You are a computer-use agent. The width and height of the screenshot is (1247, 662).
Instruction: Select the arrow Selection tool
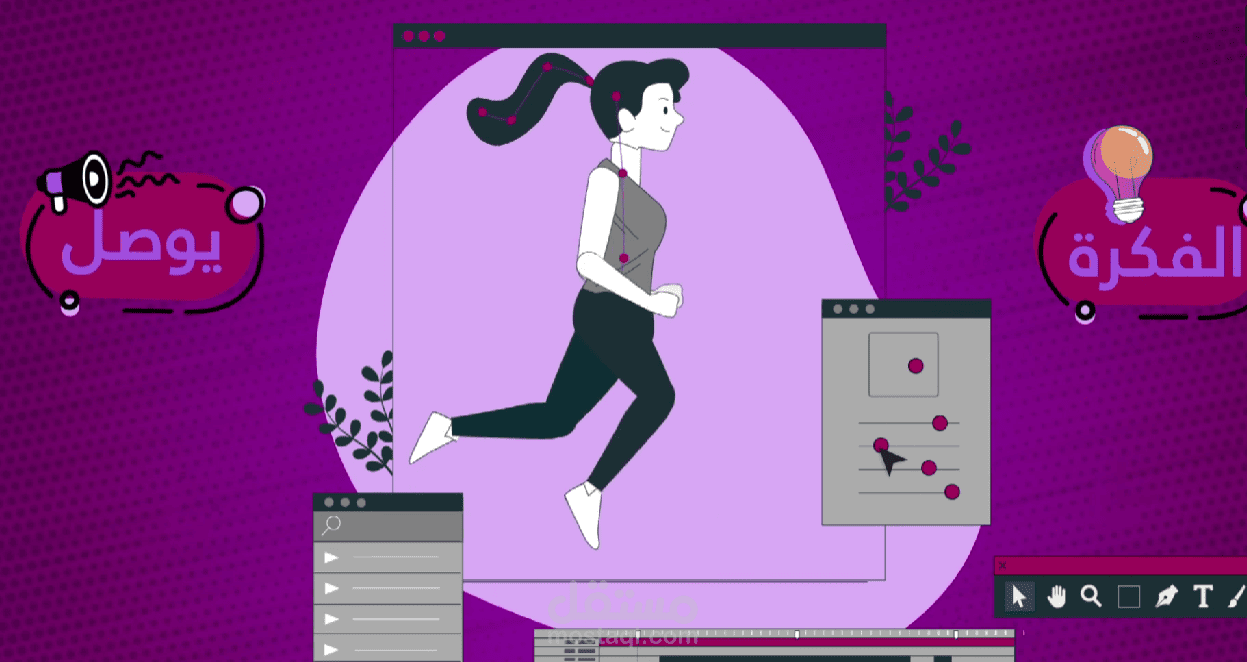coord(1019,597)
